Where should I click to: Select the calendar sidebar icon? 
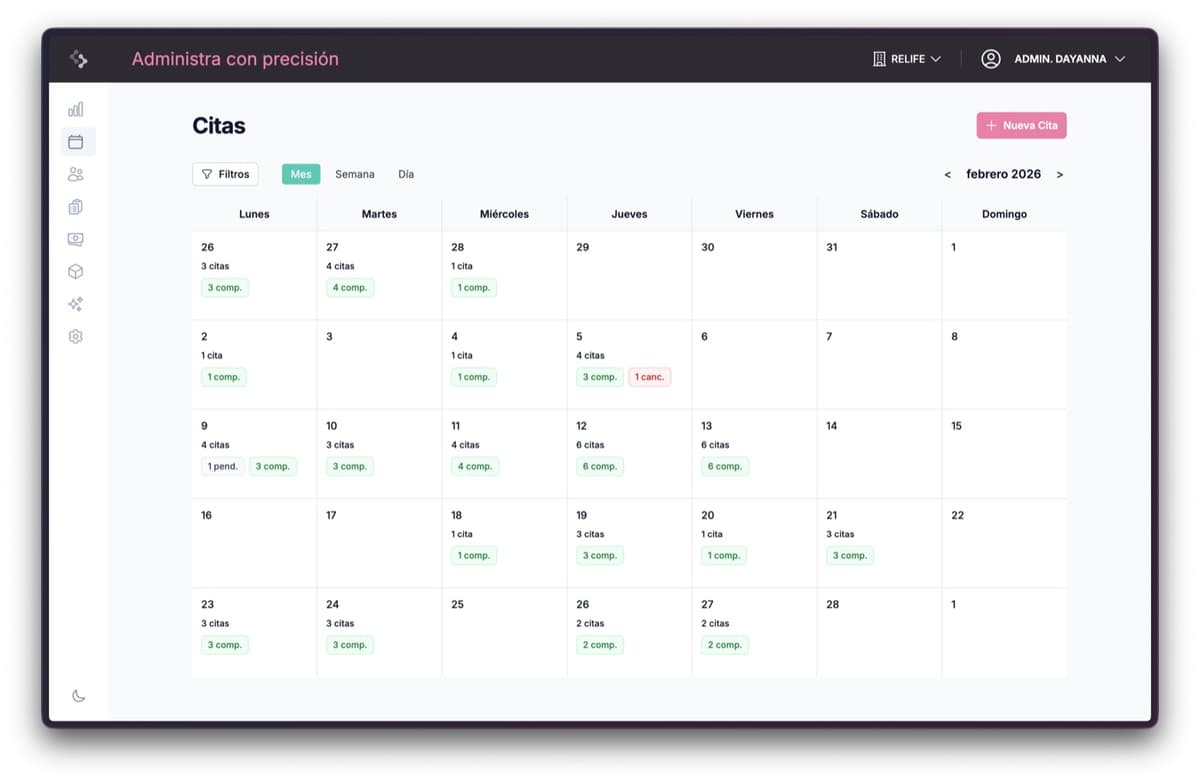pos(76,142)
